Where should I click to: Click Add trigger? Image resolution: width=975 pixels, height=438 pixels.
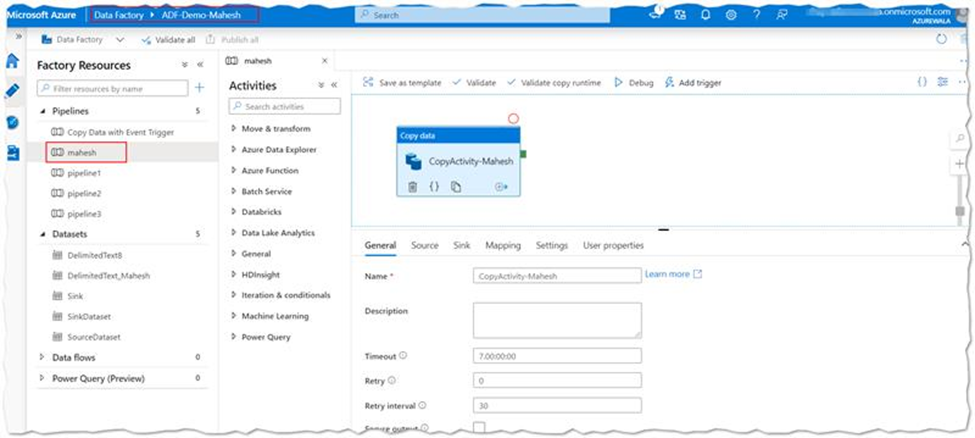693,82
